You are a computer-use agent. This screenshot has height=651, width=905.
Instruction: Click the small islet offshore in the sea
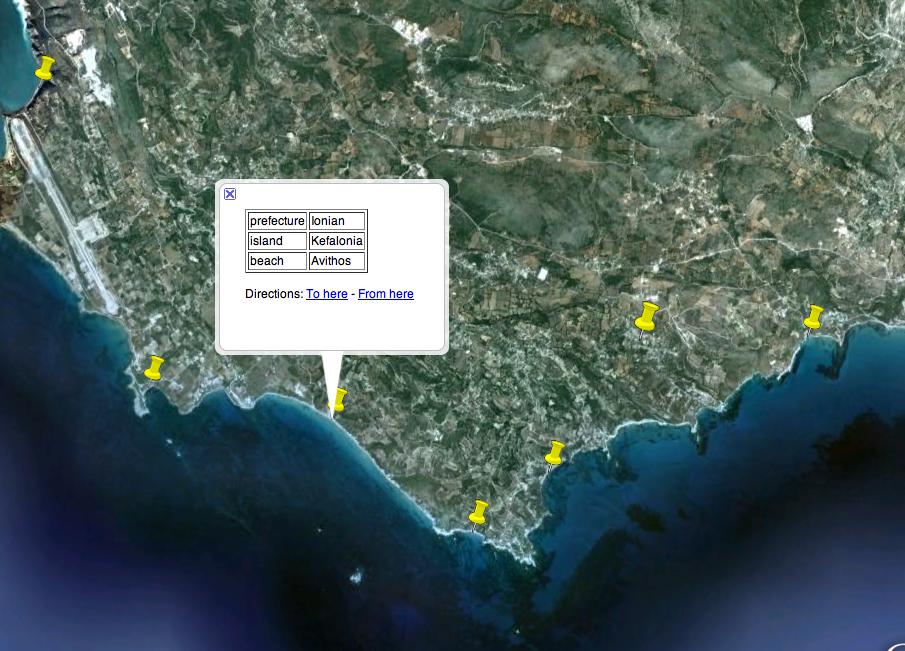pos(356,576)
